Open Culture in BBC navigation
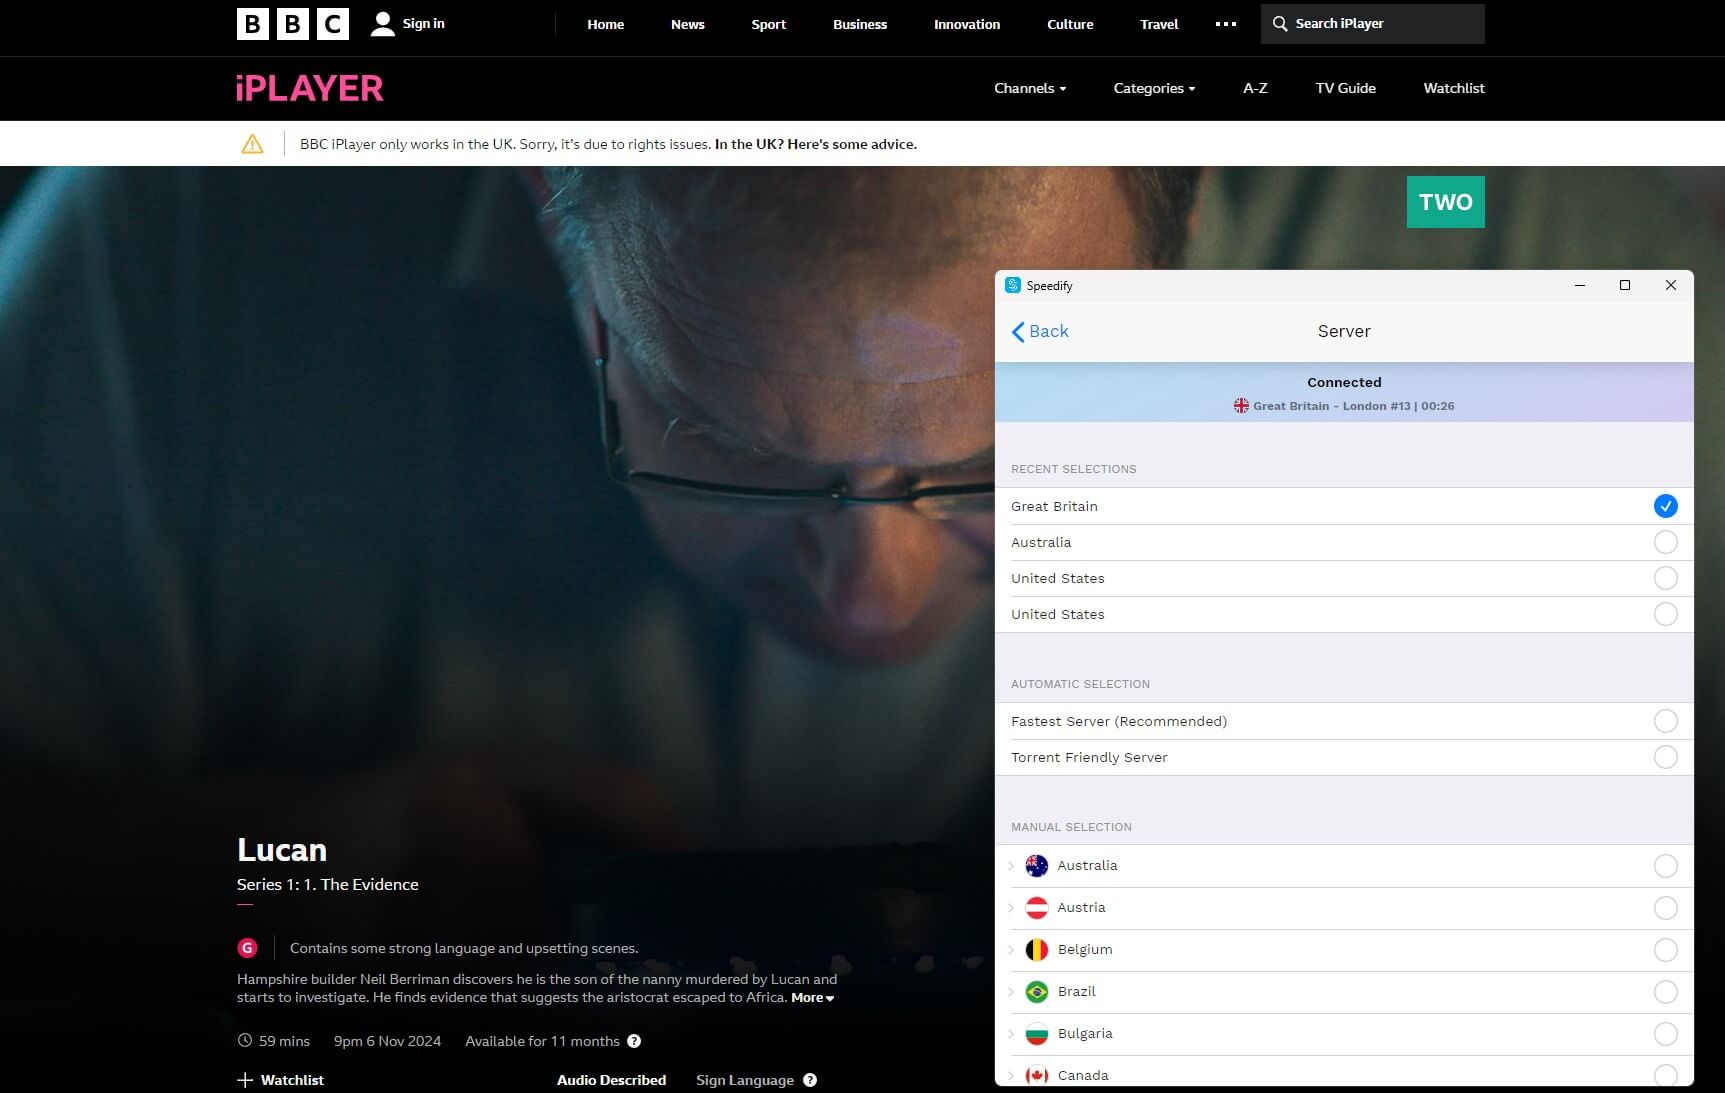Screen dimensions: 1725x1093 pos(1070,24)
